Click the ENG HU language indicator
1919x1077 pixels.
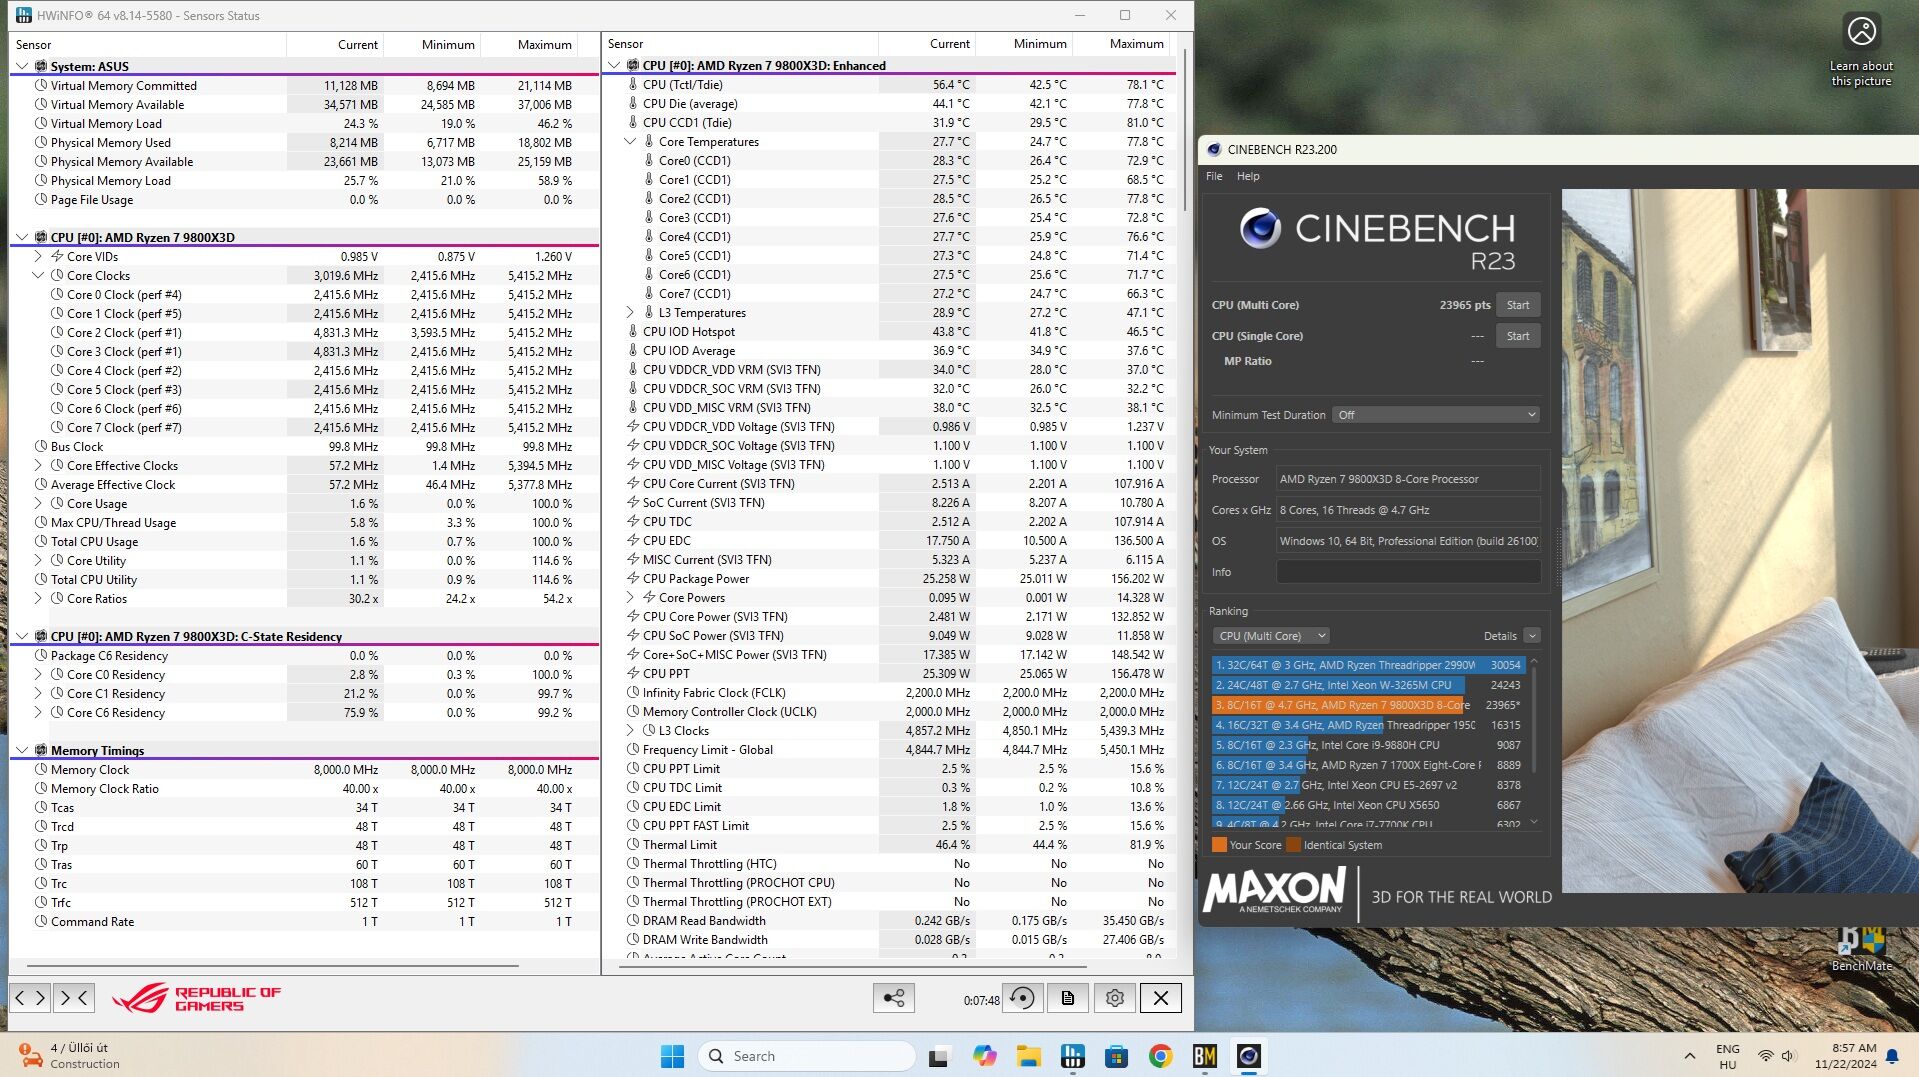1727,1056
